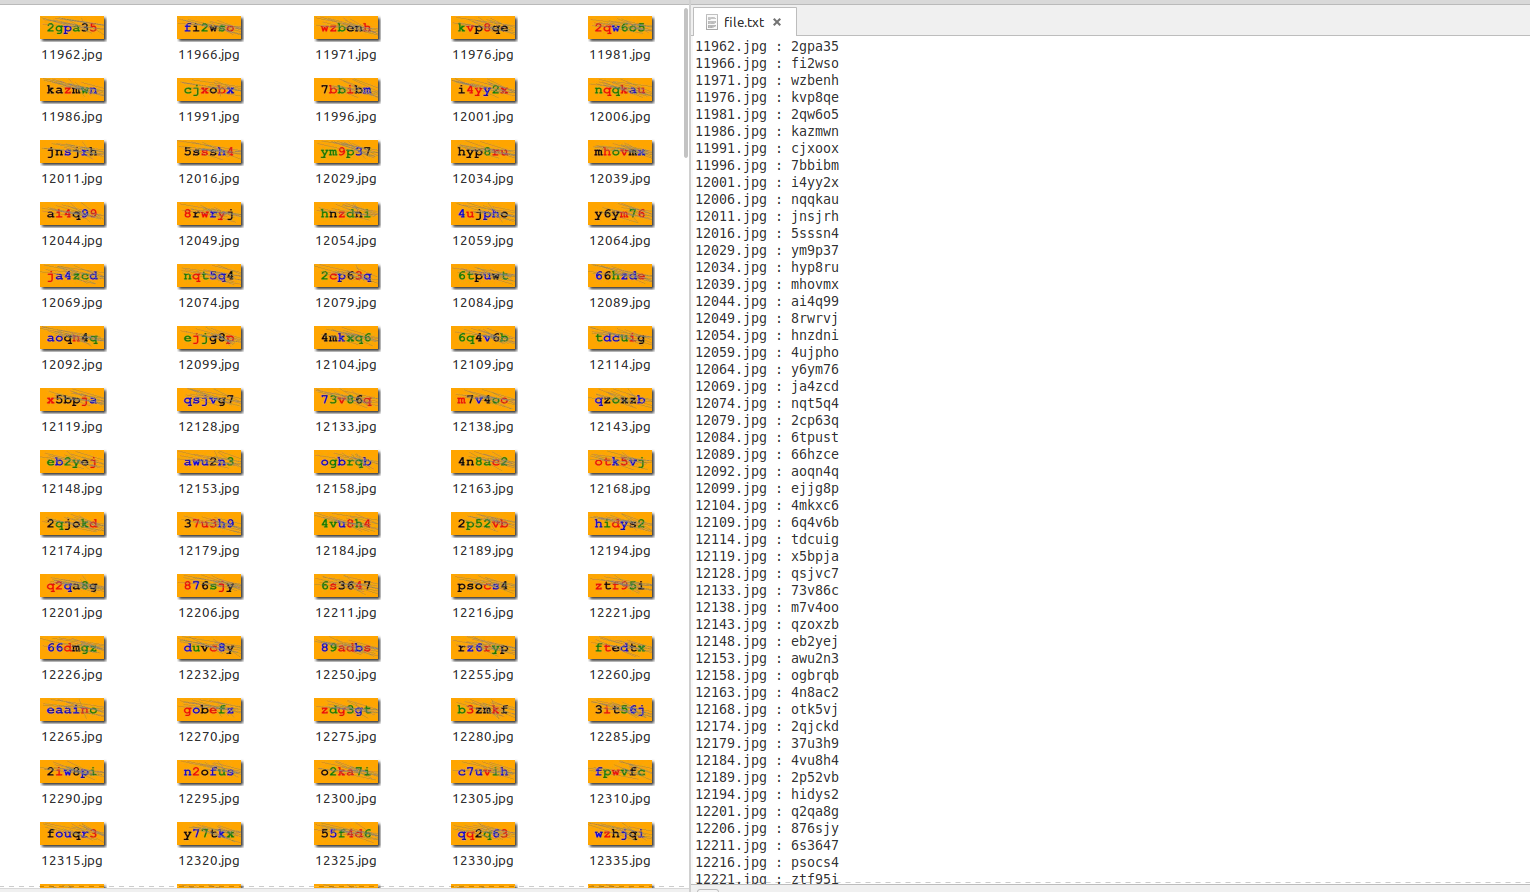Select the 12079.jpg captcha thumbnail

(346, 277)
